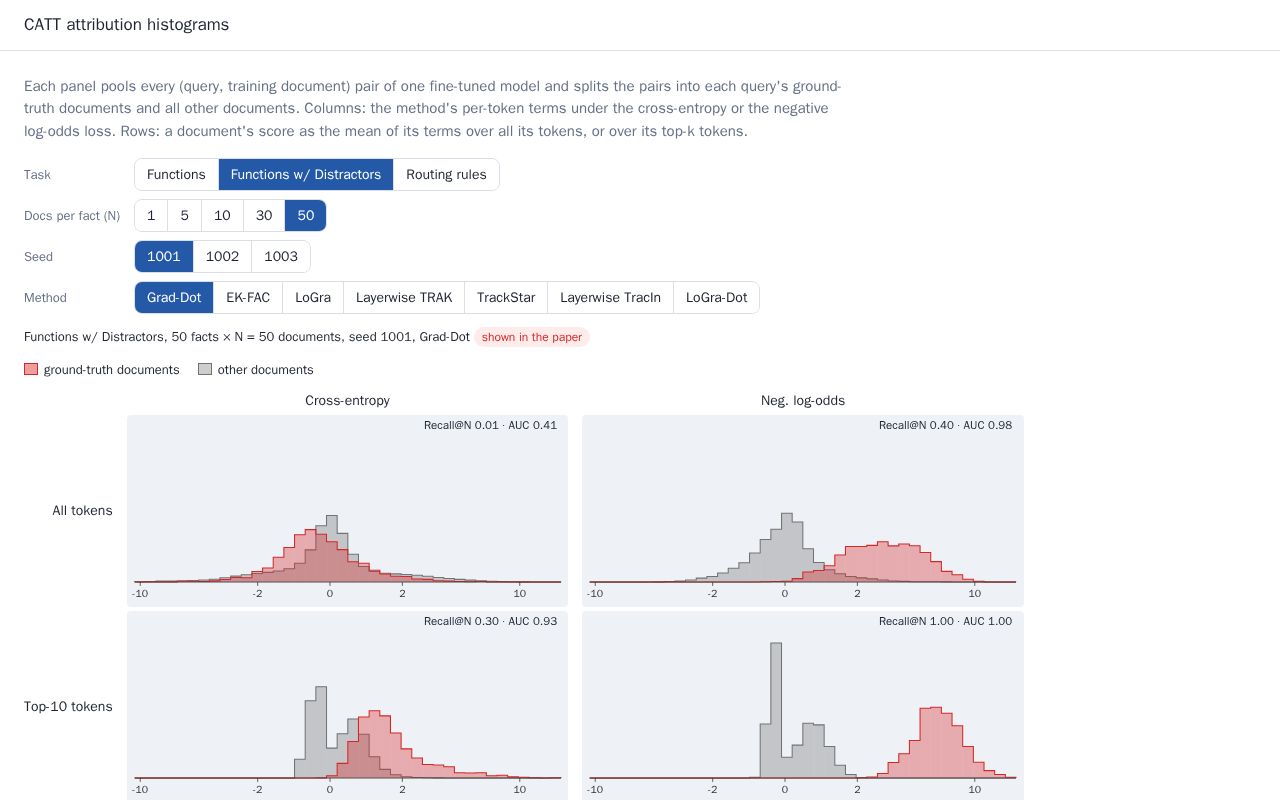Set docs per fact to 10

tap(222, 215)
